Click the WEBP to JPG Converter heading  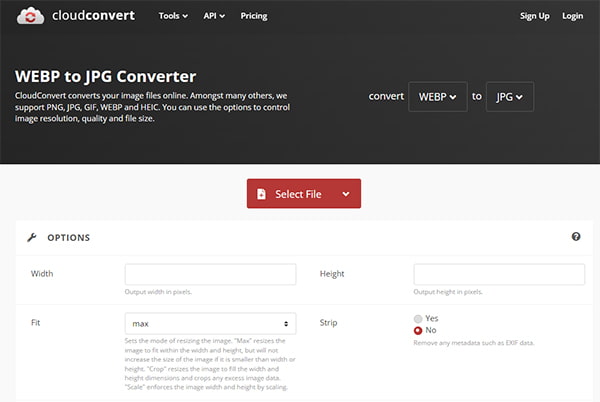106,76
